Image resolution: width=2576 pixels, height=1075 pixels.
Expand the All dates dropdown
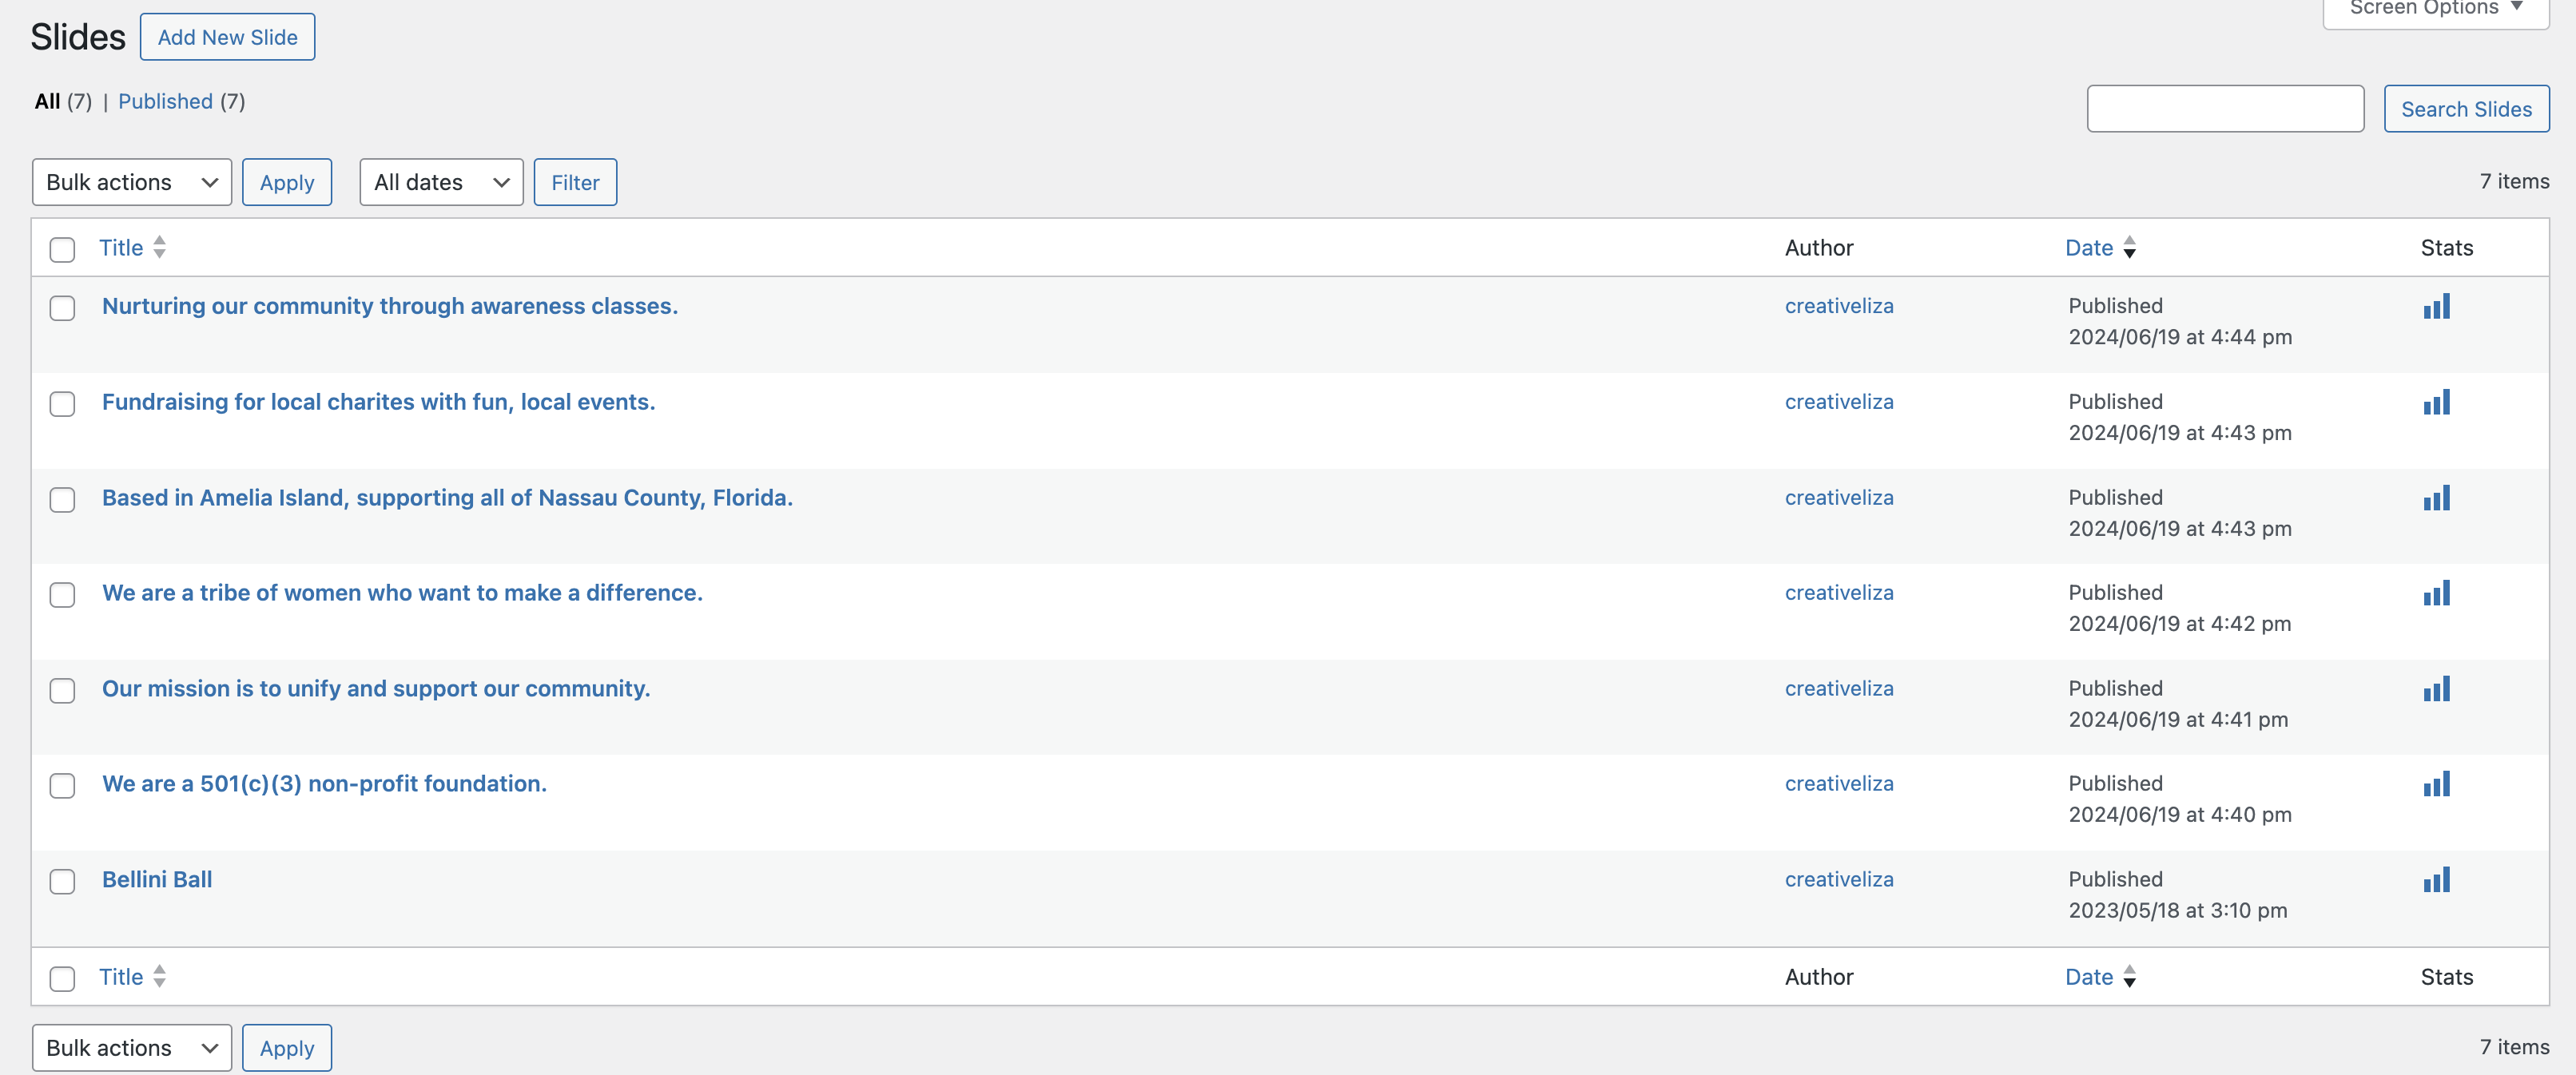[x=441, y=182]
